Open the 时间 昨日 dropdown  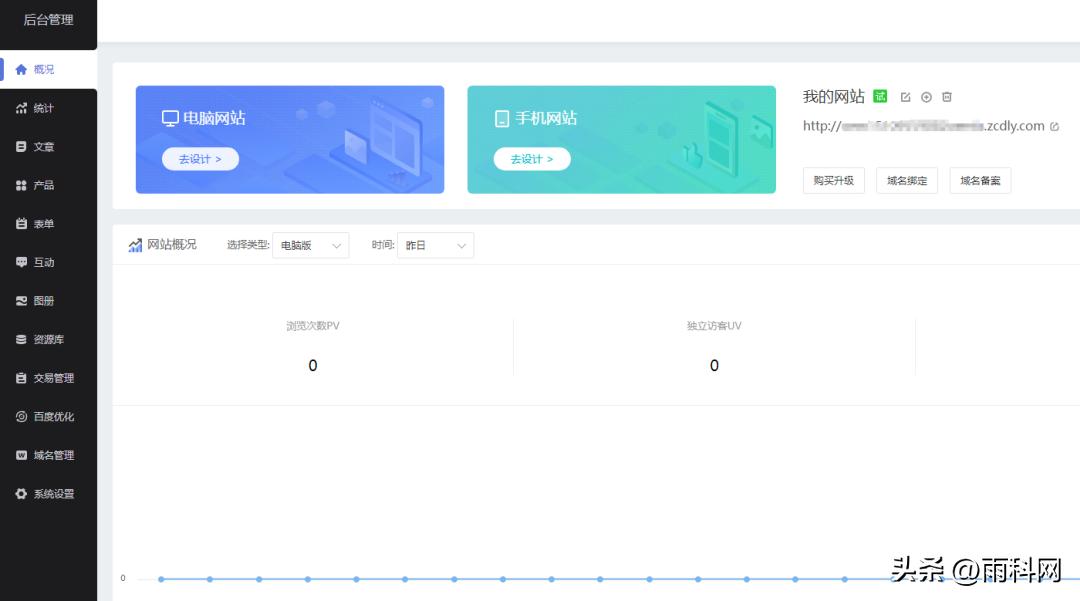[435, 245]
